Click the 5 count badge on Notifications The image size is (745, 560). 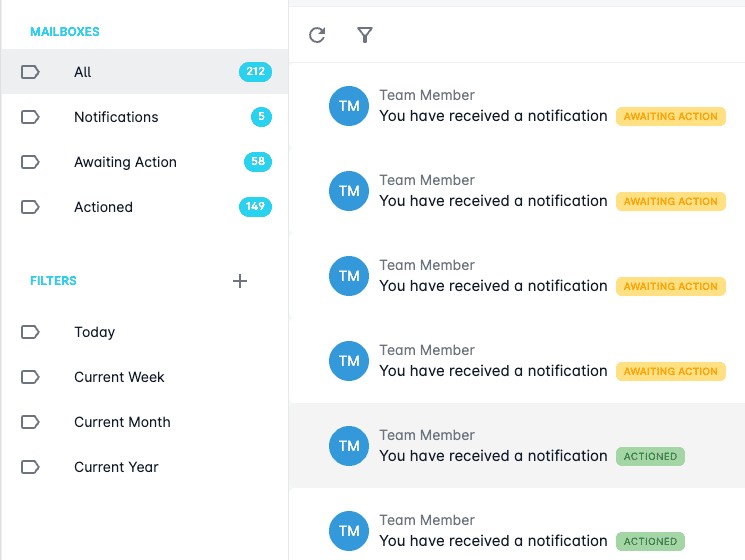(x=261, y=117)
